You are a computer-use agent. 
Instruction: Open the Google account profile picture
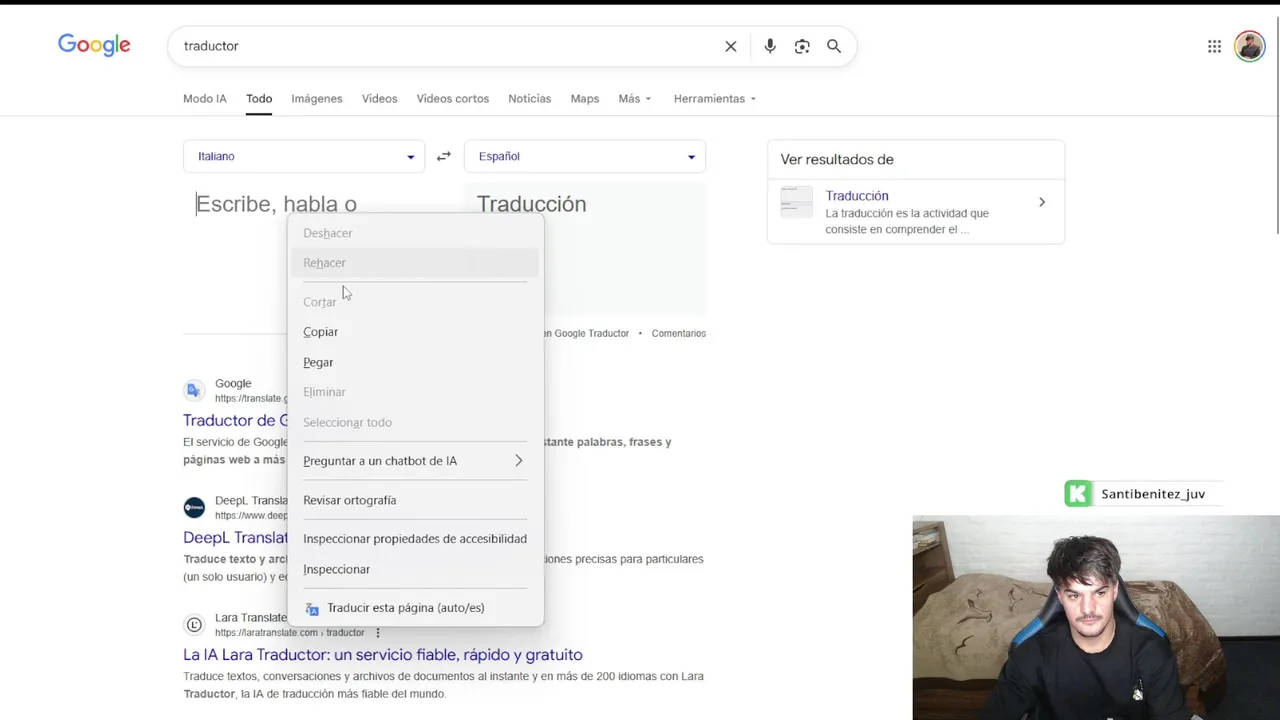pos(1249,46)
